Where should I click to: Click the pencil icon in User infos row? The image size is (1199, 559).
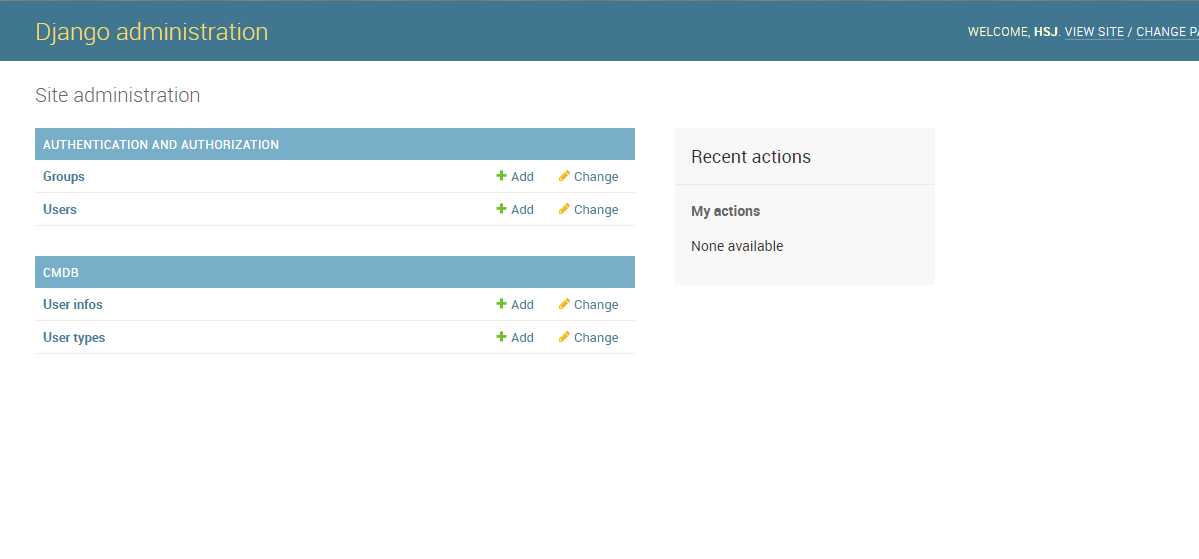click(x=564, y=304)
